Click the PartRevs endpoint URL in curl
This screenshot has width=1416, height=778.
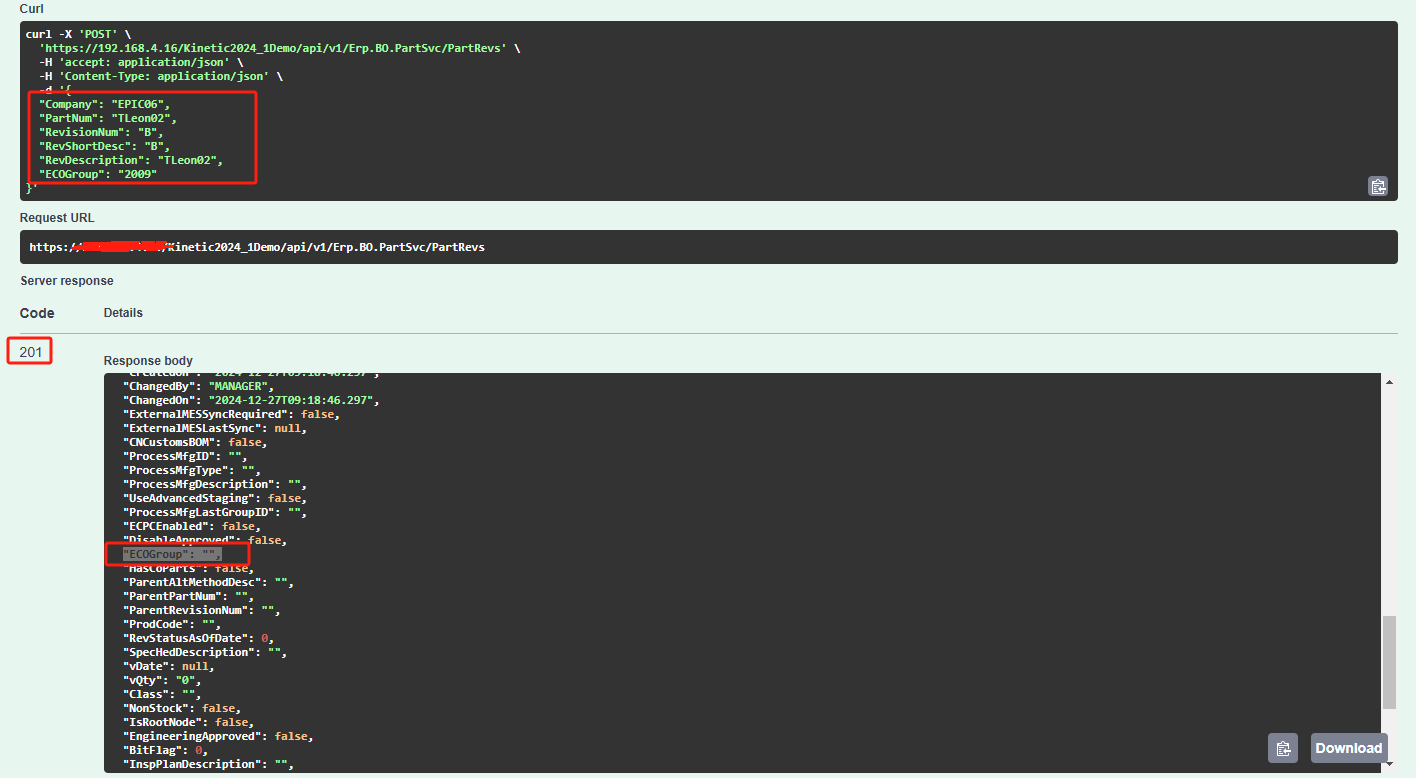click(272, 48)
